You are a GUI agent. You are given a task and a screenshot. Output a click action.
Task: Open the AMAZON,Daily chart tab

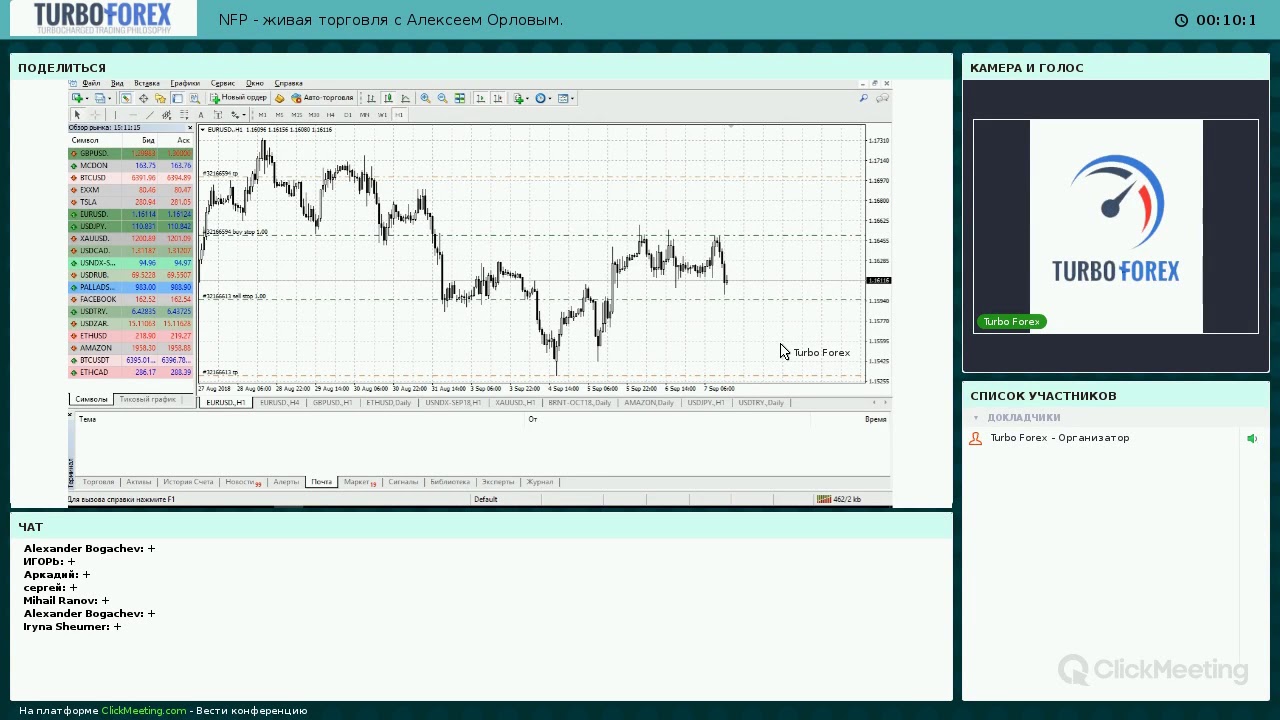[649, 402]
